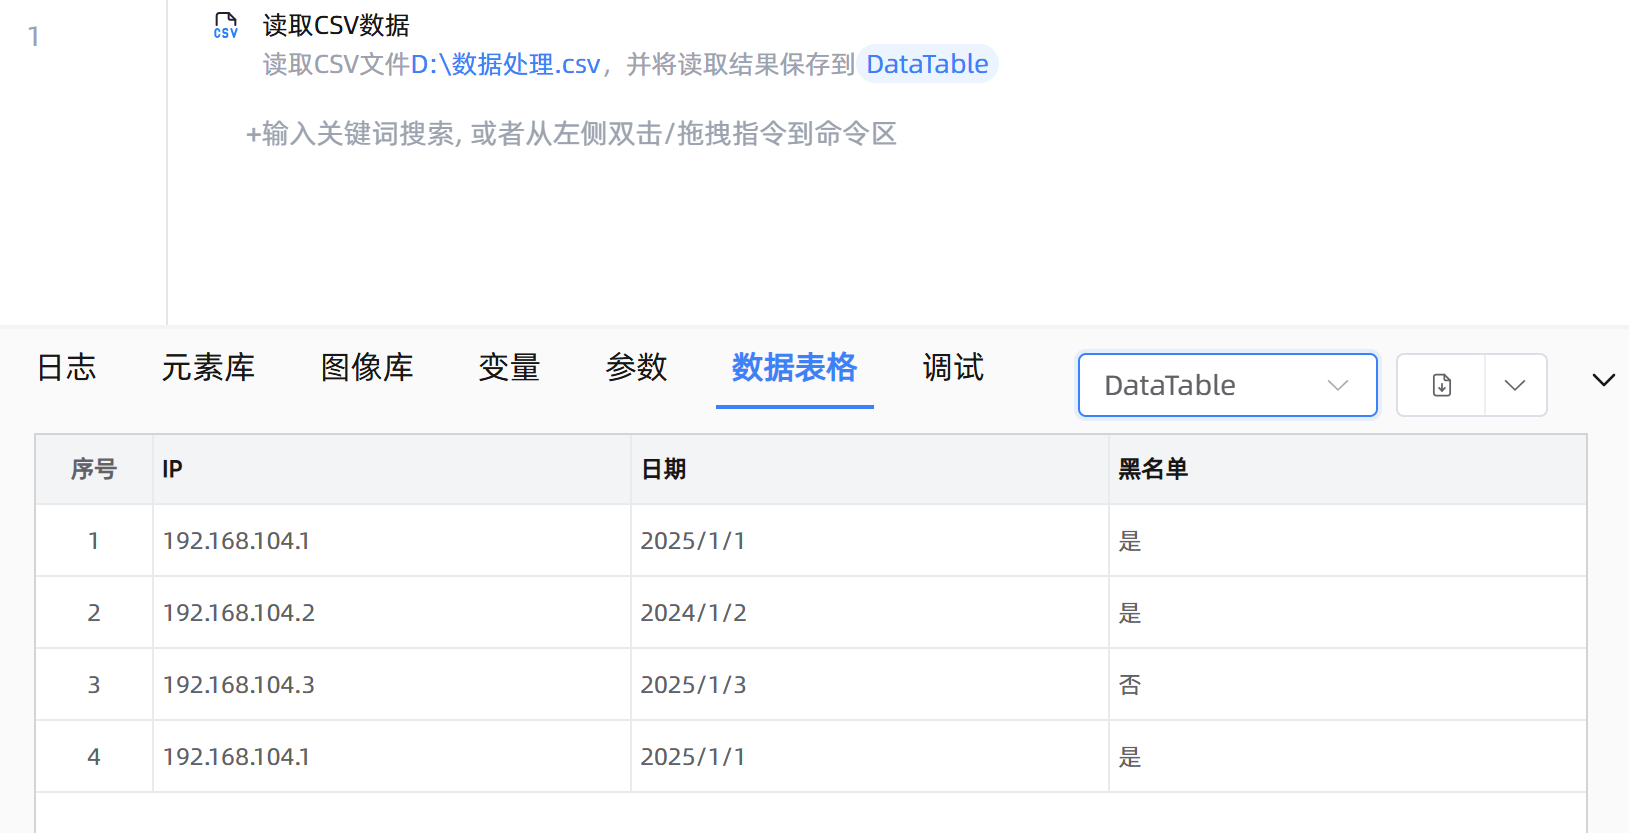Click the DataTable variable in the command
Image resolution: width=1629 pixels, height=833 pixels.
927,64
